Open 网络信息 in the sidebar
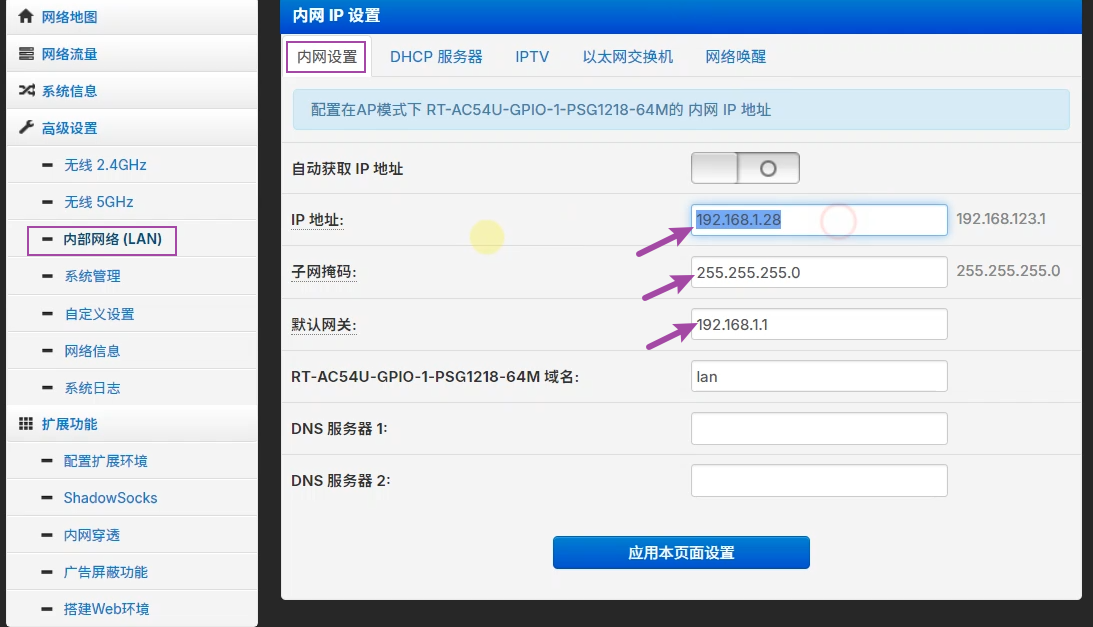Viewport: 1093px width, 627px height. (92, 351)
